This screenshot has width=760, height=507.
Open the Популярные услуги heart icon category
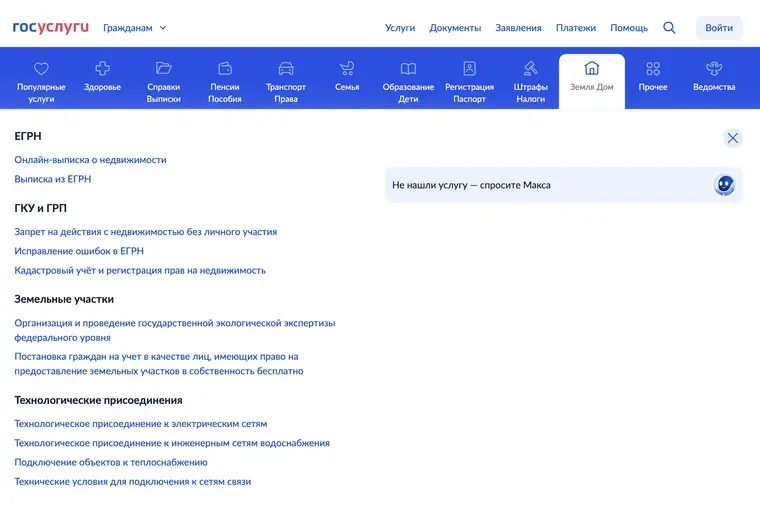click(41, 69)
